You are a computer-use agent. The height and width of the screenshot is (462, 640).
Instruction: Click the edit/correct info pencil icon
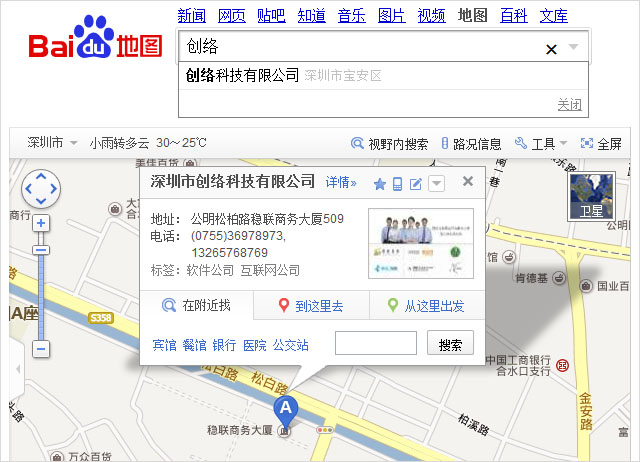(416, 183)
